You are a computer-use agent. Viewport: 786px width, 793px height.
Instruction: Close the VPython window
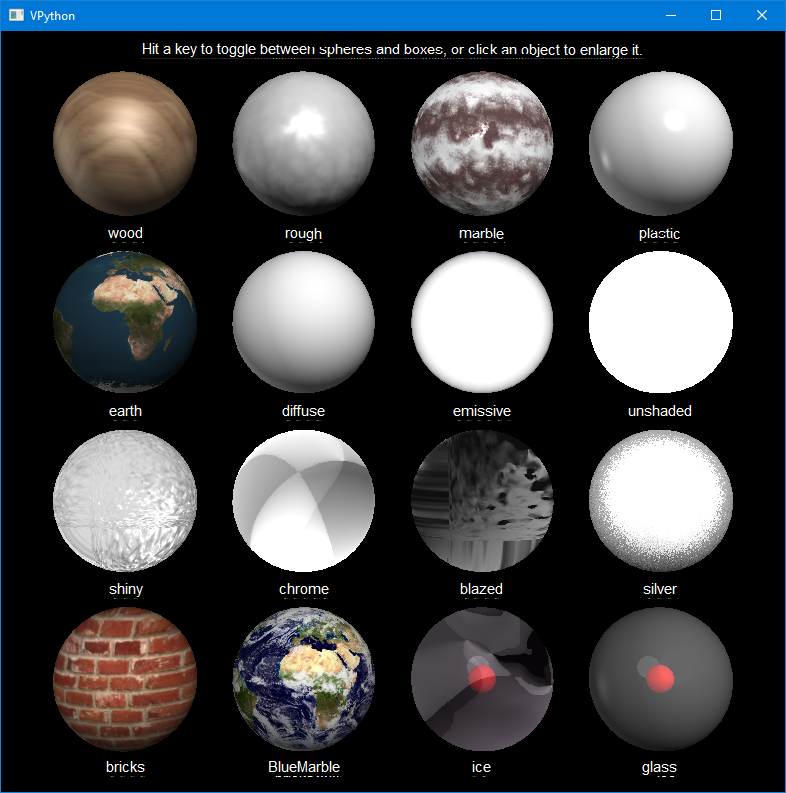(762, 15)
